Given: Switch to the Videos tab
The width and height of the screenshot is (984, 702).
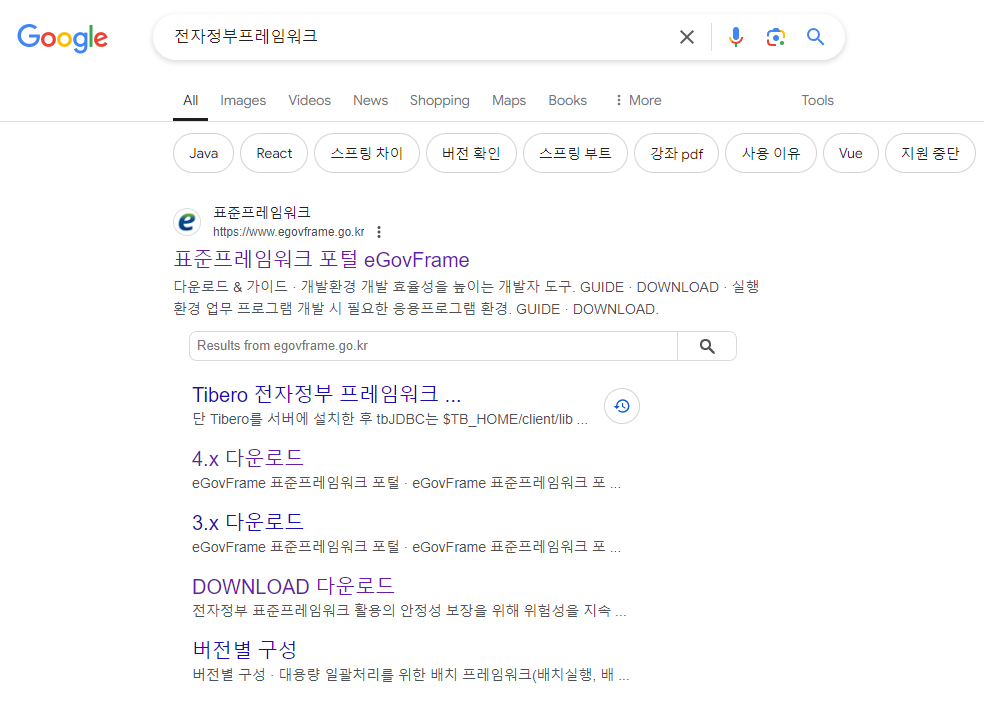Looking at the screenshot, I should click(309, 100).
